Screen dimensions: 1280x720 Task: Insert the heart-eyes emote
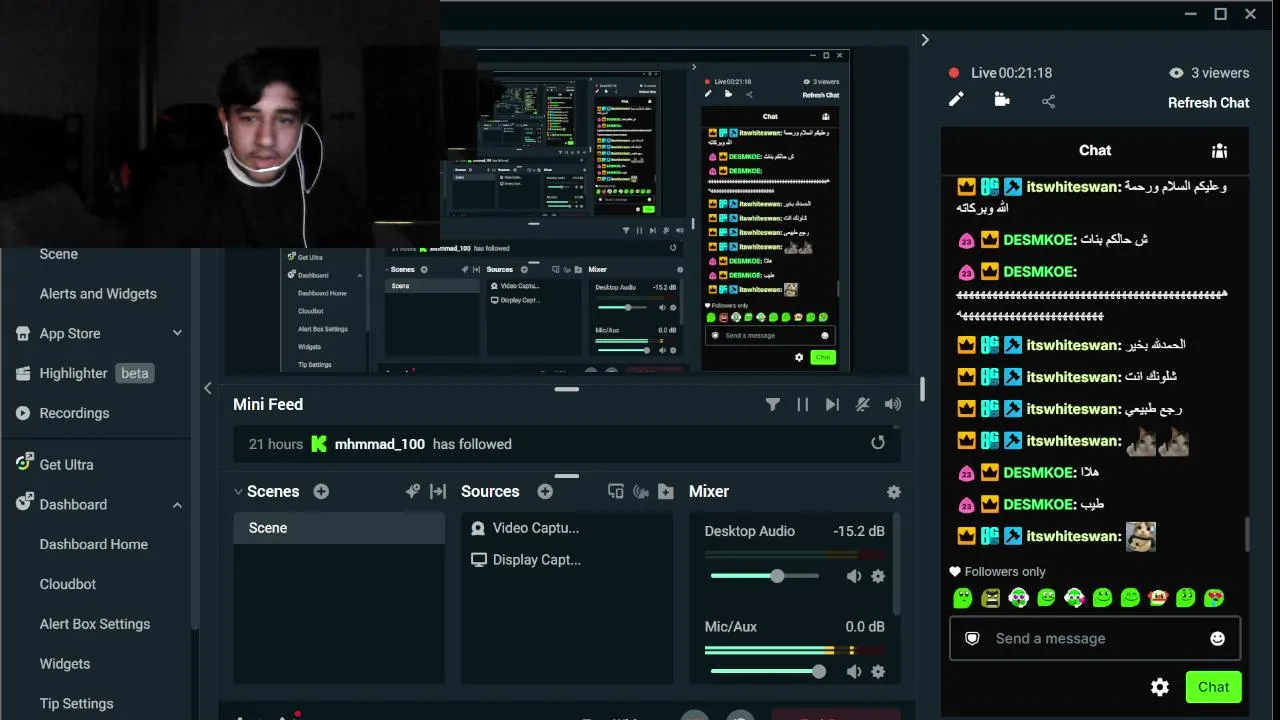point(1214,598)
